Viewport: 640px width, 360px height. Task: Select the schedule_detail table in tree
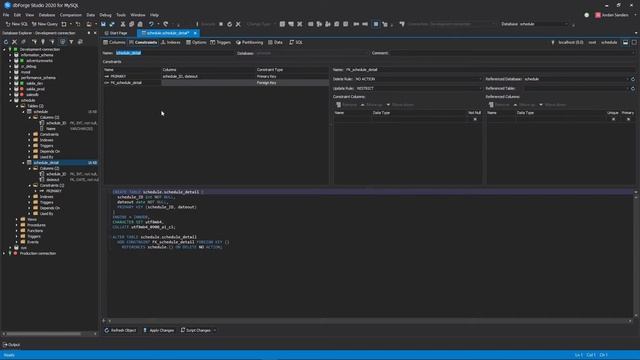[x=46, y=163]
